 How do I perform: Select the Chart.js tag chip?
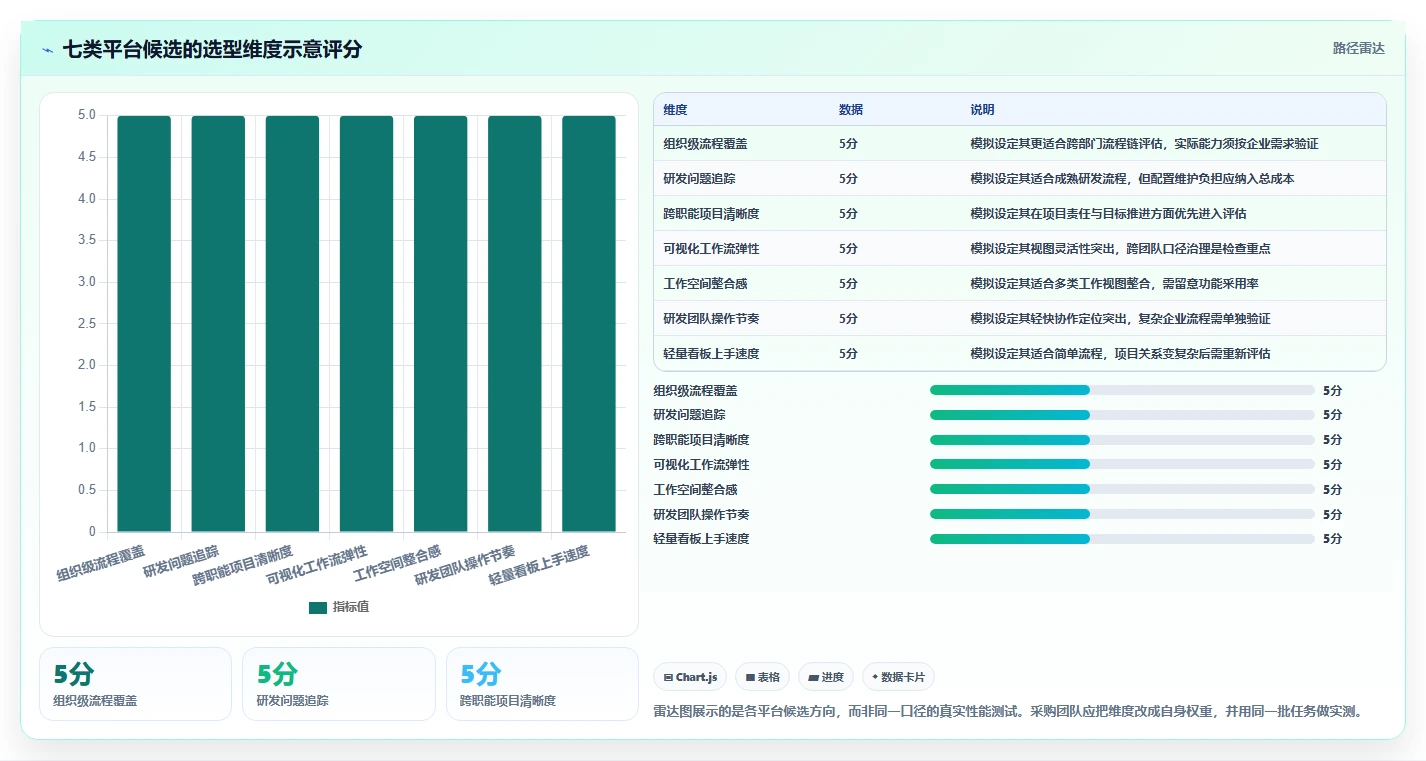(690, 677)
